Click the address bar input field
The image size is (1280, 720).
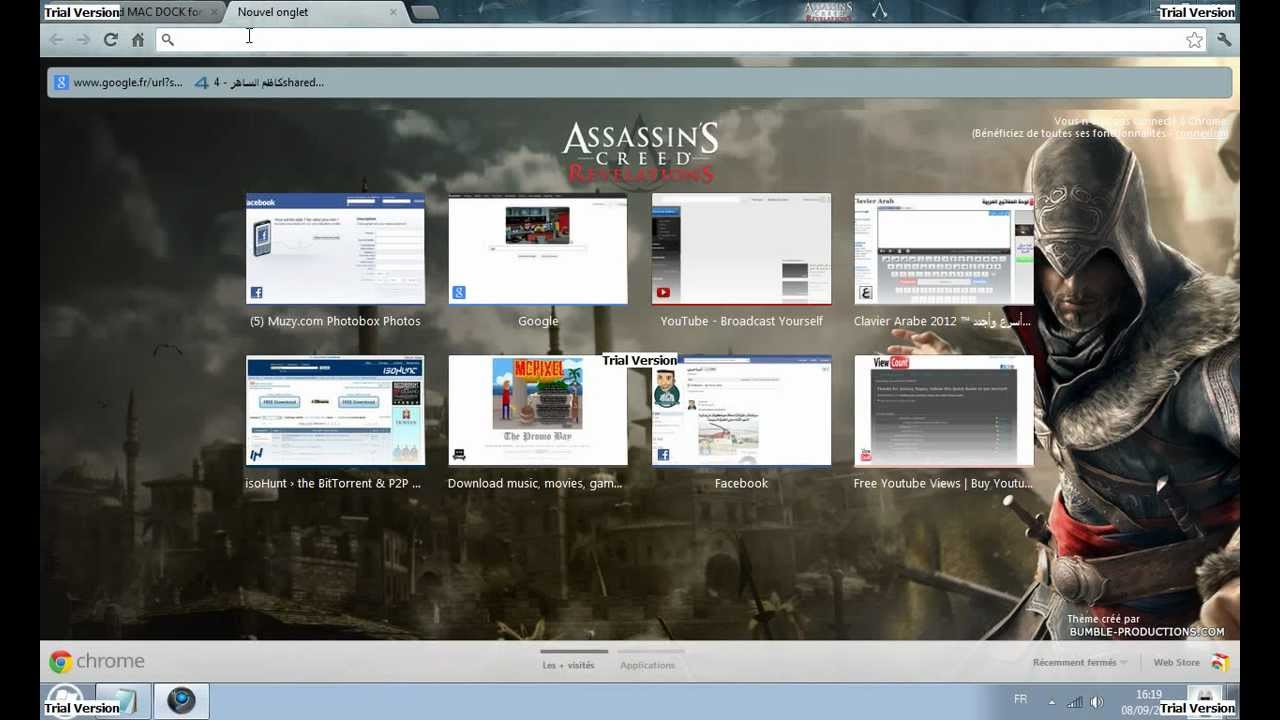[x=680, y=40]
